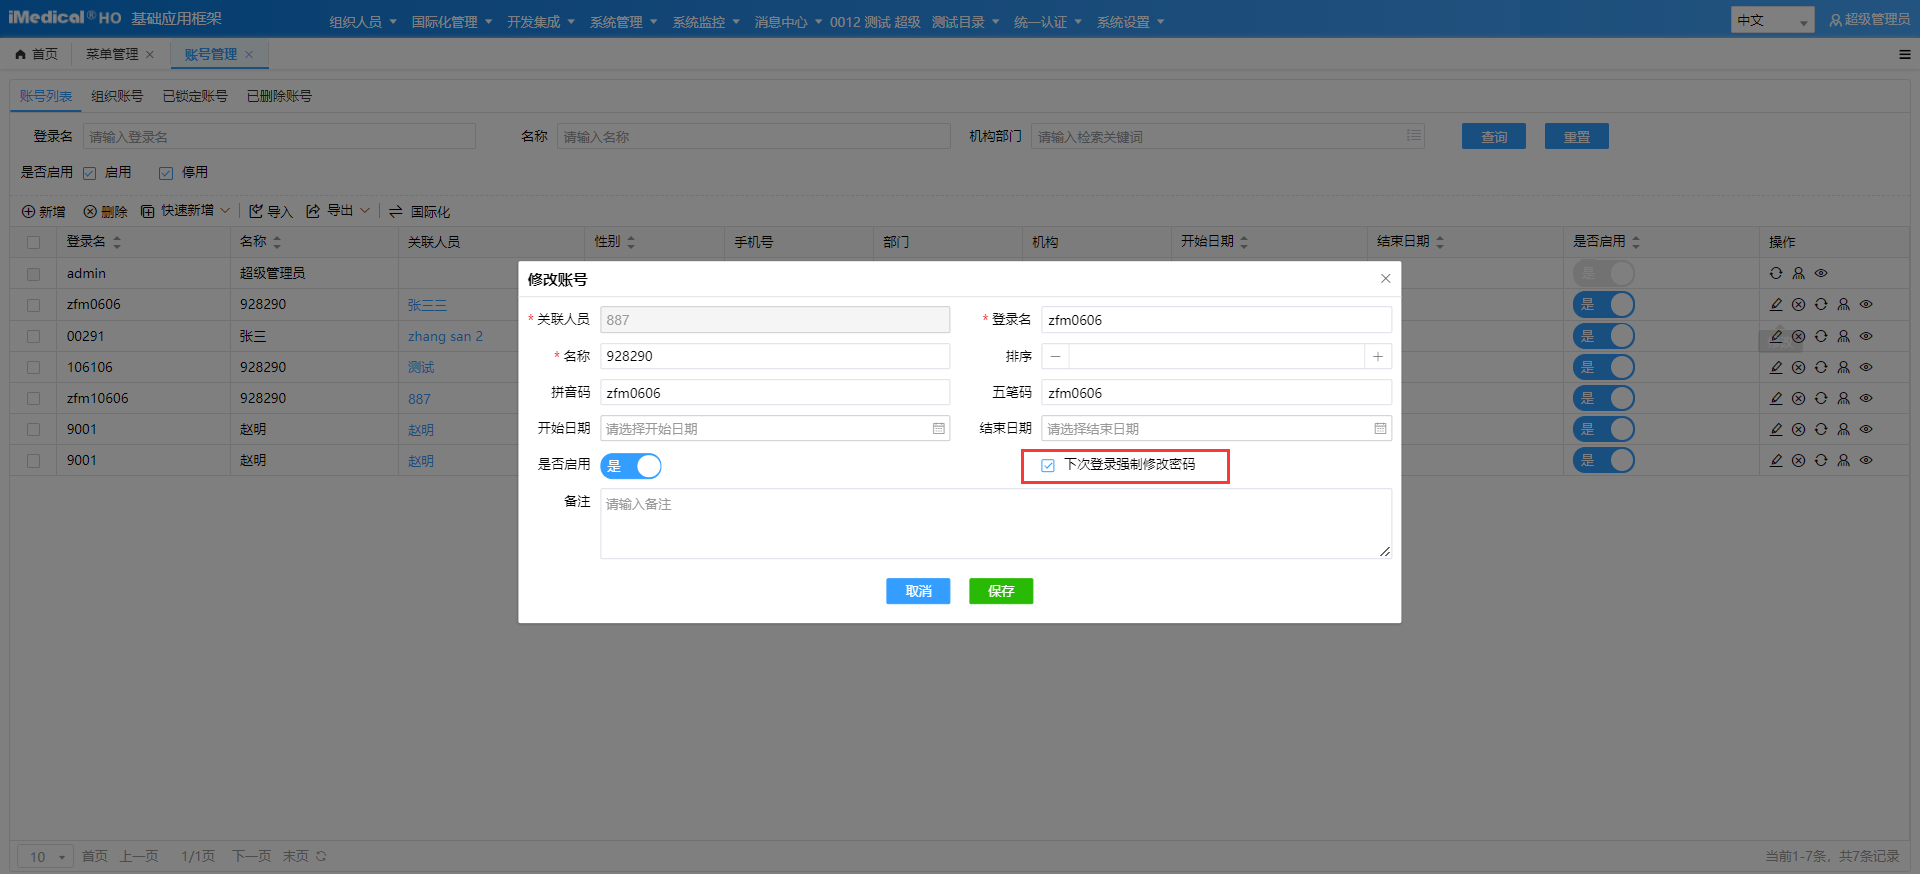Open the 中文 language dropdown

click(x=1772, y=20)
